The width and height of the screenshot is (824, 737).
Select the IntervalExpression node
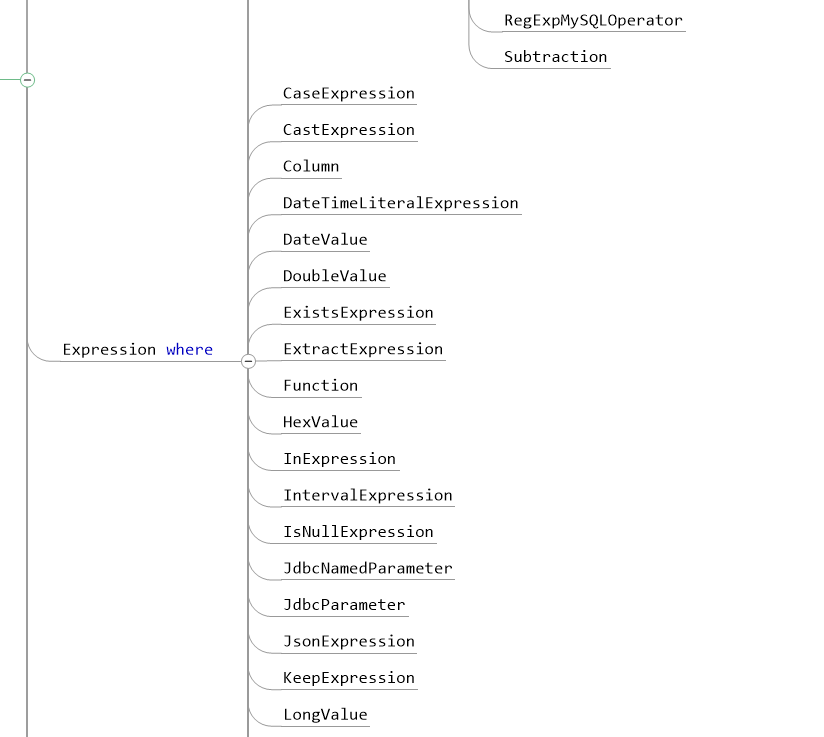[368, 495]
